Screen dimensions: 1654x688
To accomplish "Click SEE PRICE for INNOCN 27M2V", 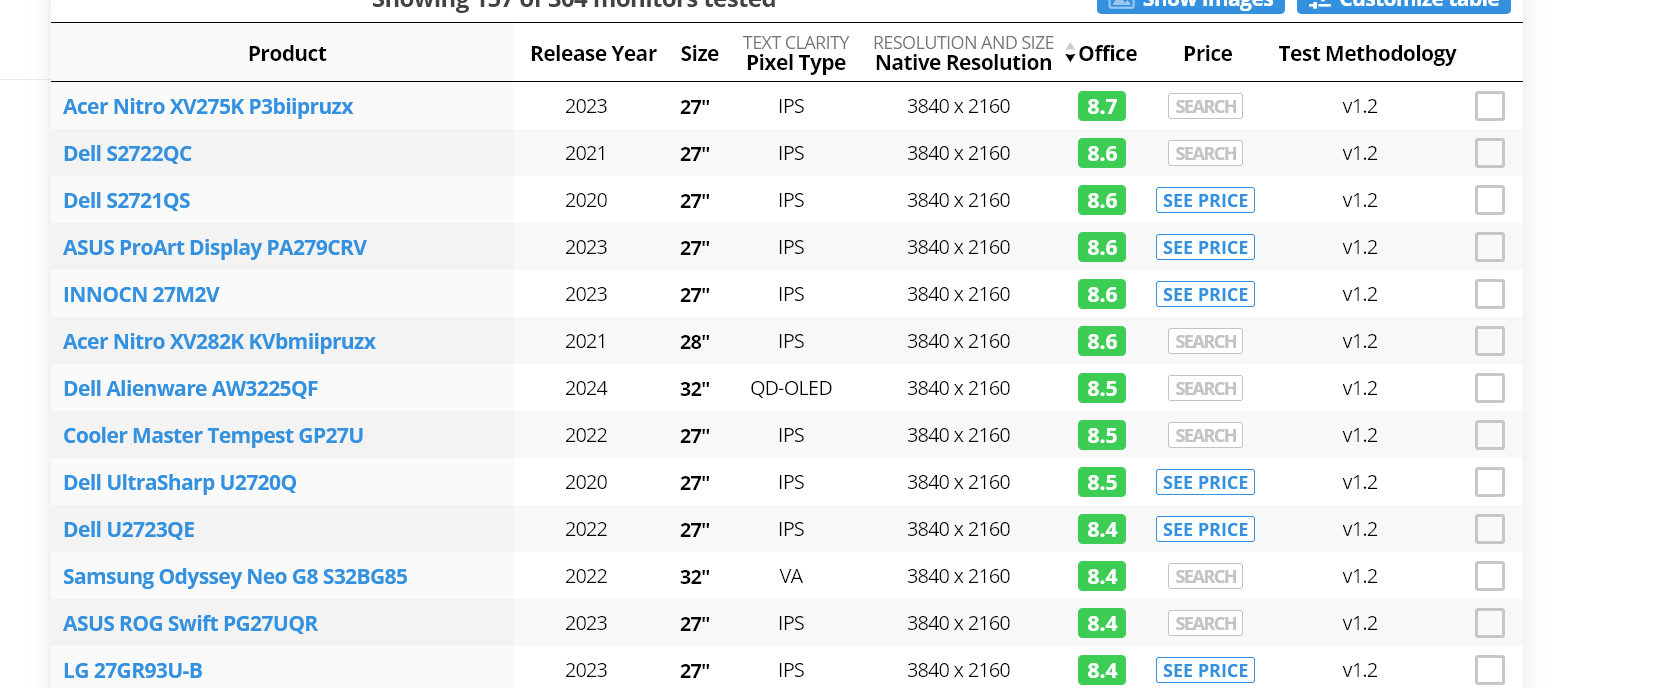I will click(1205, 294).
